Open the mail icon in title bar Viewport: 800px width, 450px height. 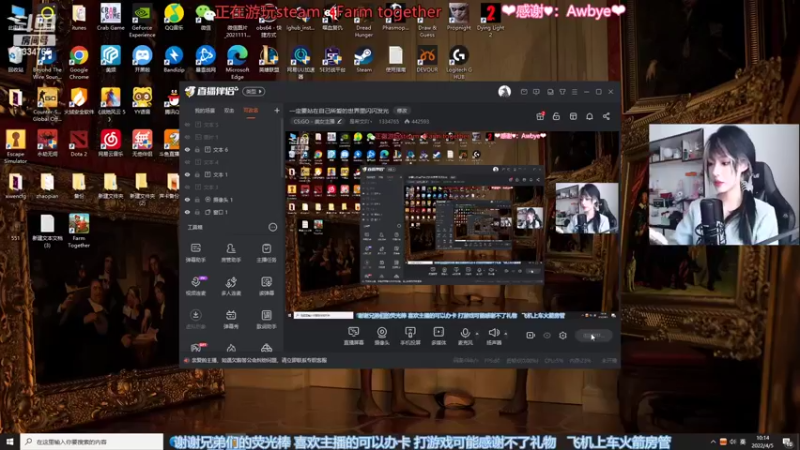[x=524, y=92]
